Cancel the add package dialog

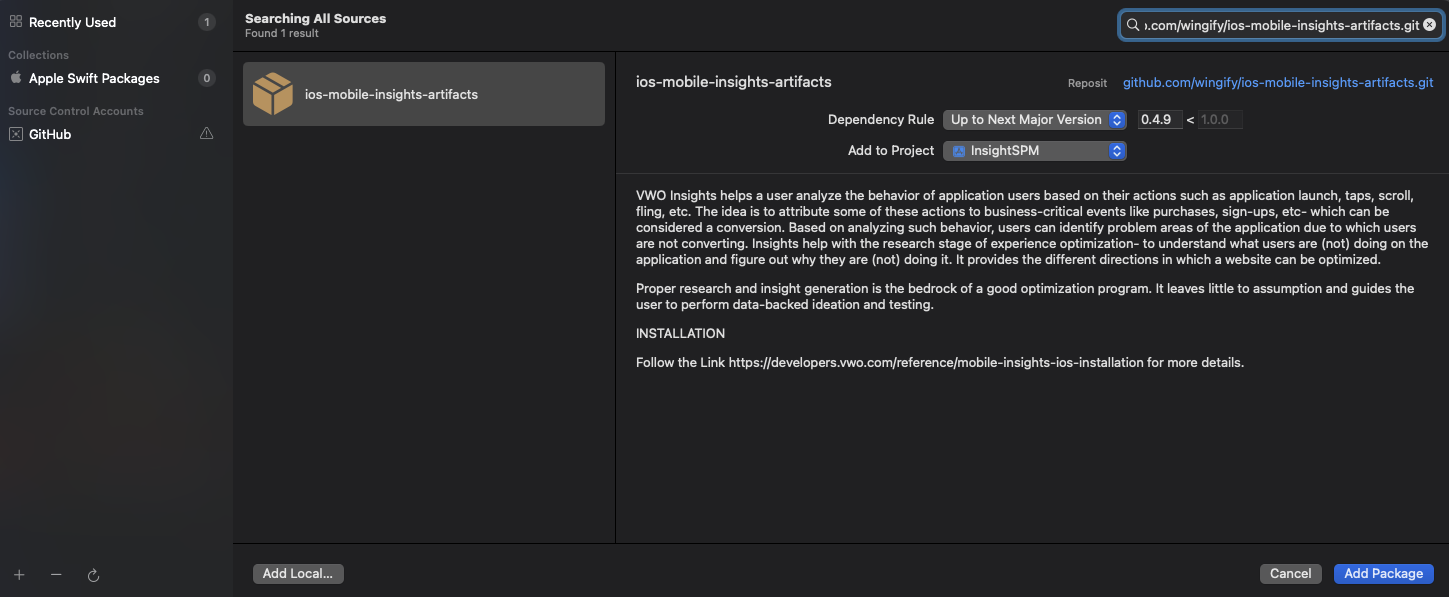pyautogui.click(x=1291, y=574)
